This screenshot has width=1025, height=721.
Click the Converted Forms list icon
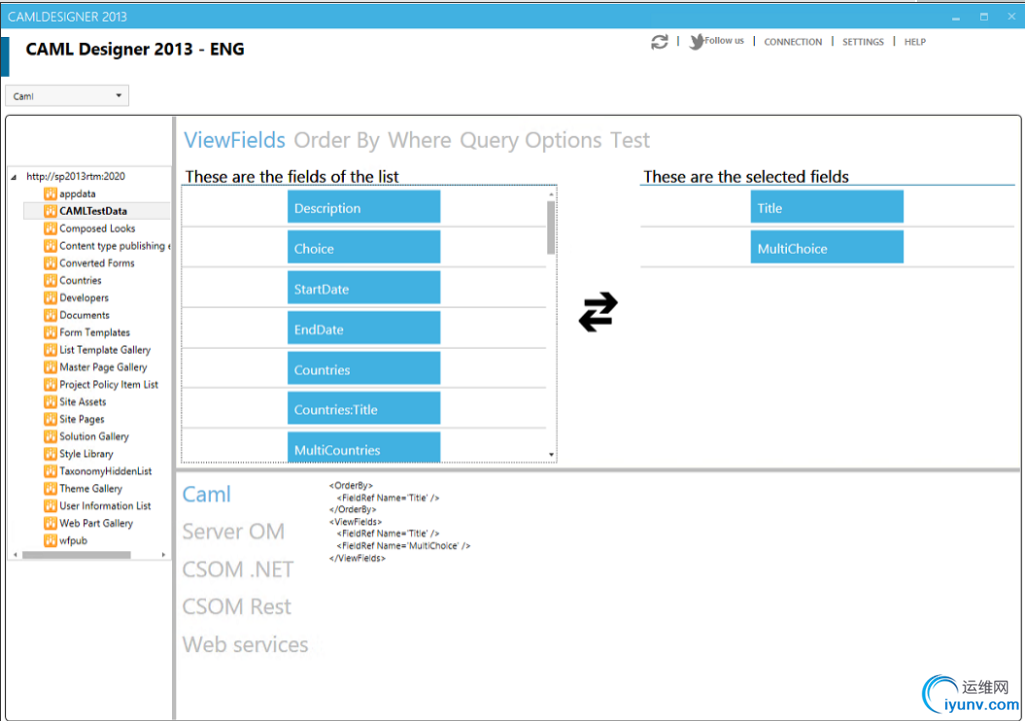point(50,263)
